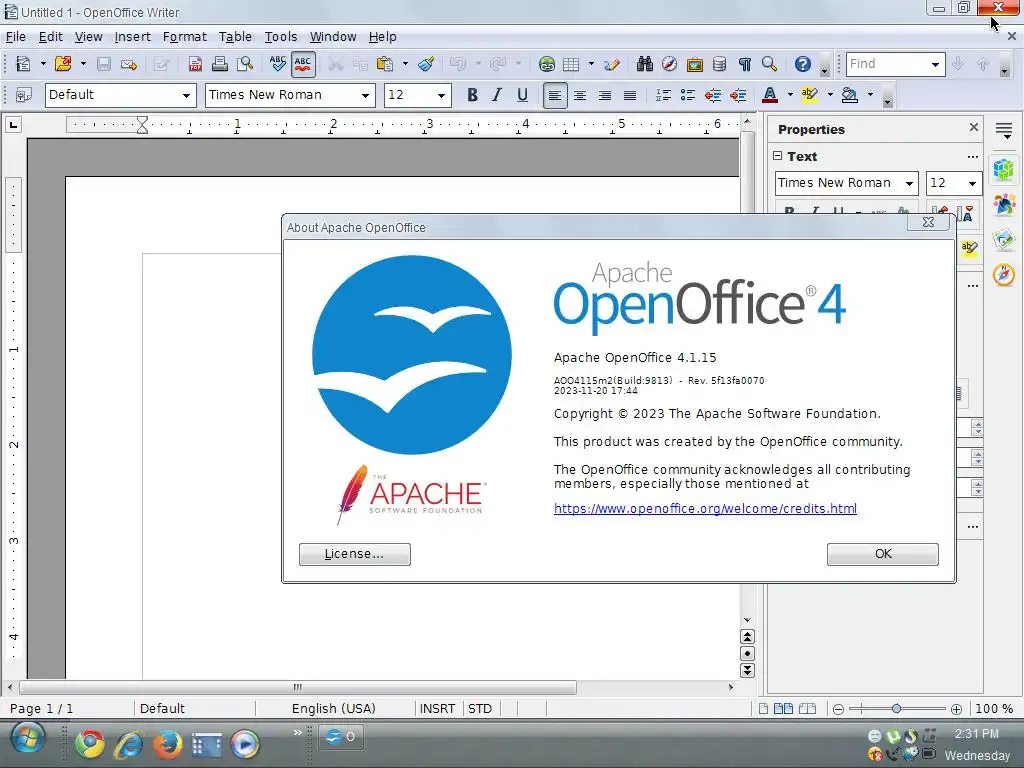Toggle Italic in formatting toolbar
Screen dimensions: 1024x768
pyautogui.click(x=497, y=95)
